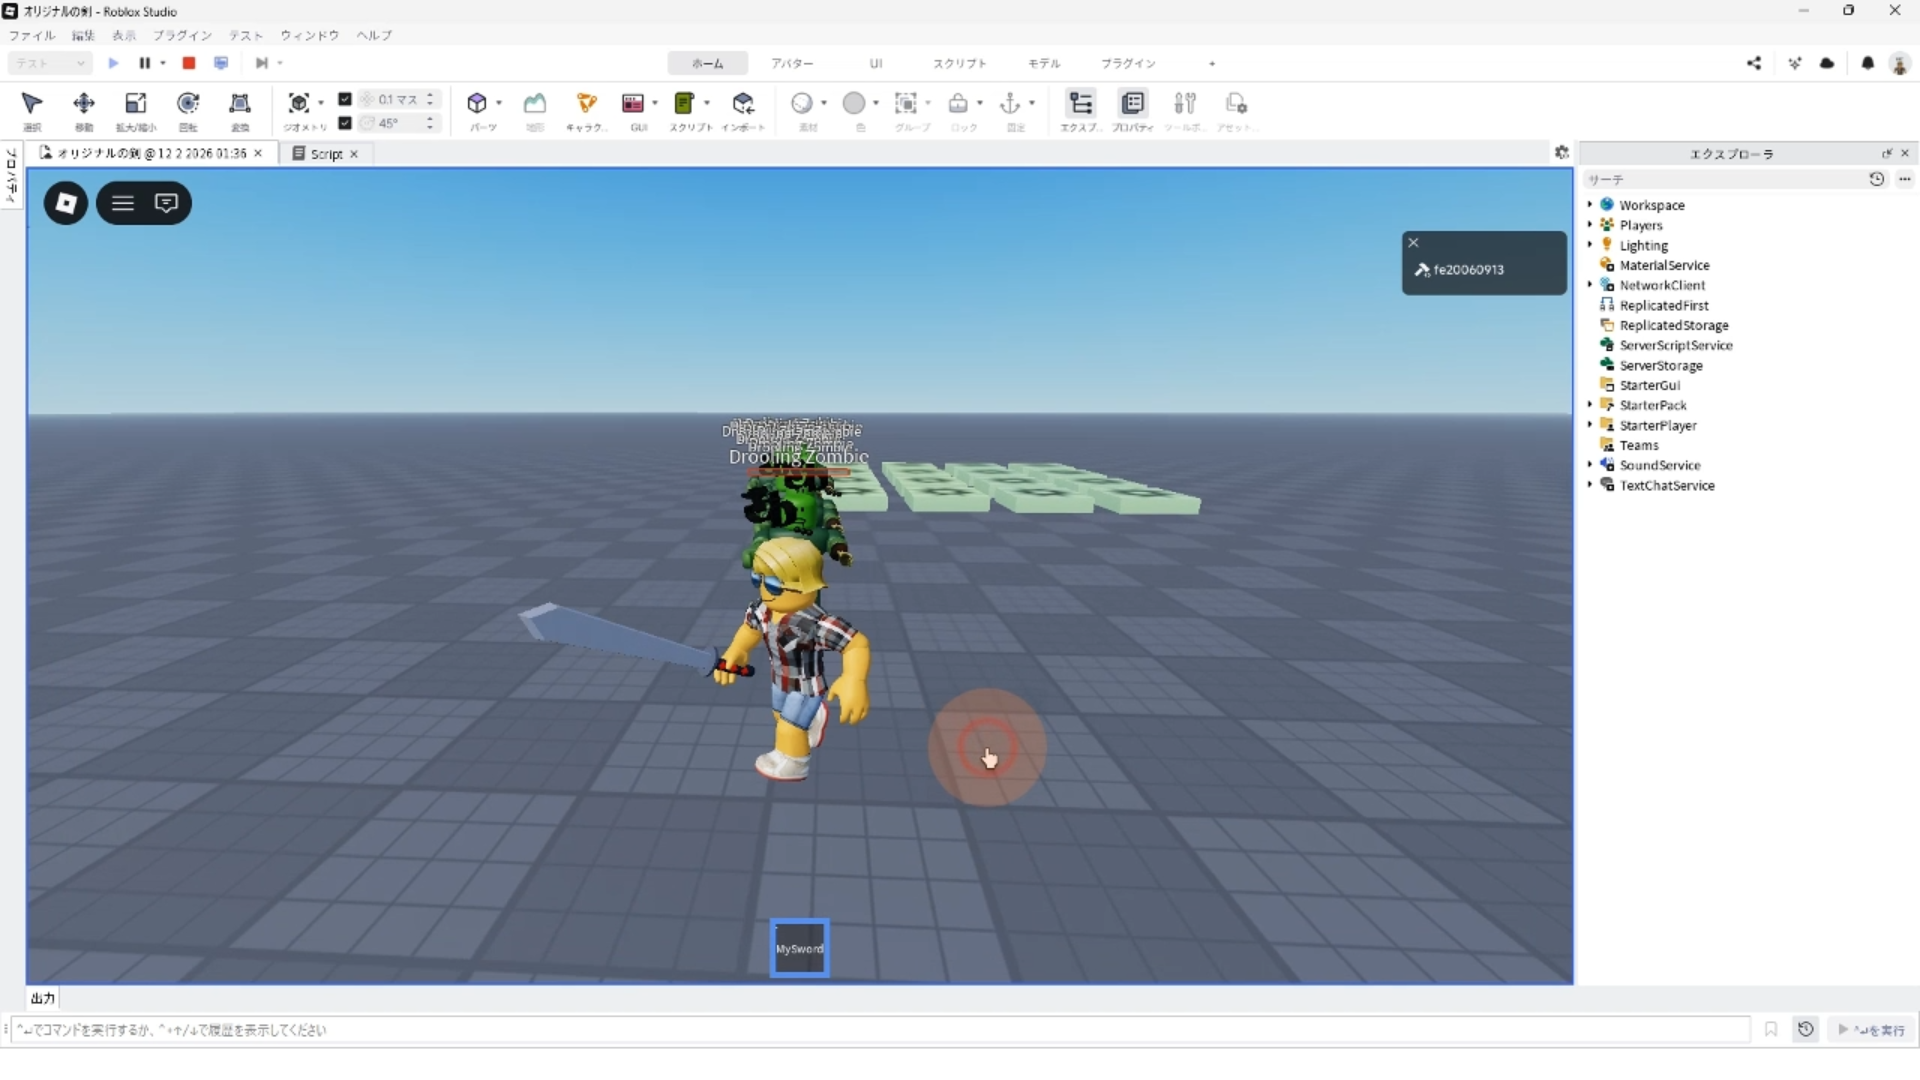Select the MySword hotbar slot
Image resolution: width=1920 pixels, height=1080 pixels.
coord(799,948)
